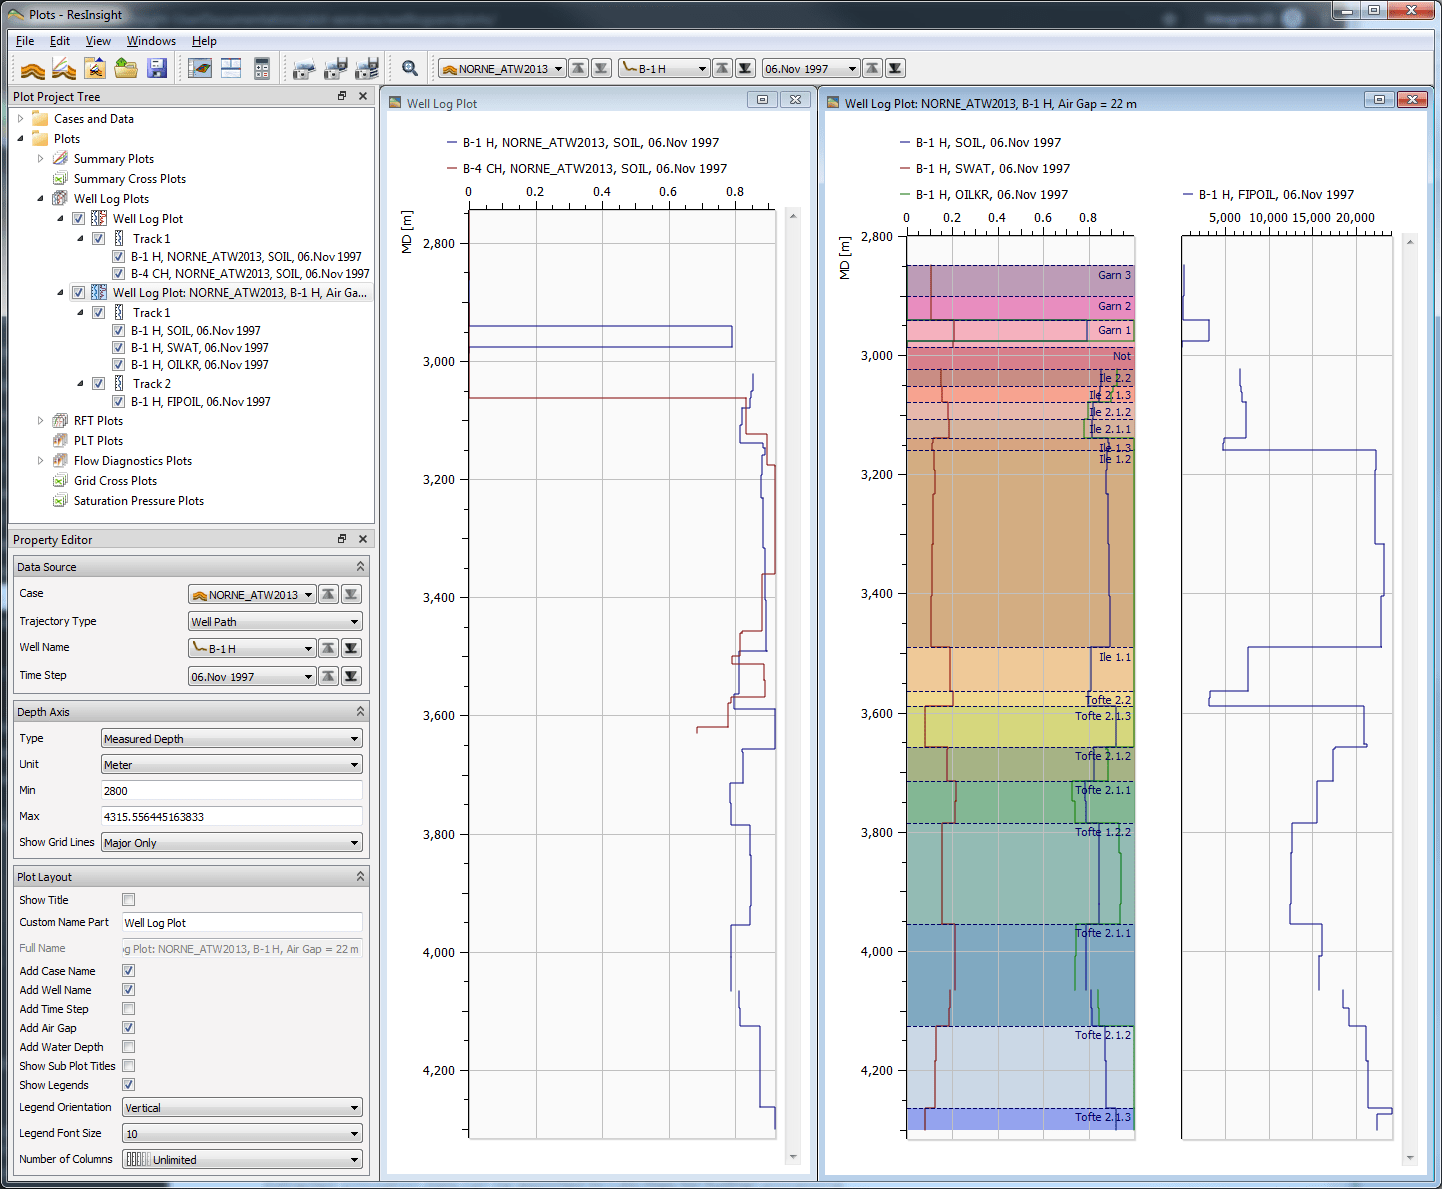
Task: Select the 3D view window icon
Action: tap(200, 67)
